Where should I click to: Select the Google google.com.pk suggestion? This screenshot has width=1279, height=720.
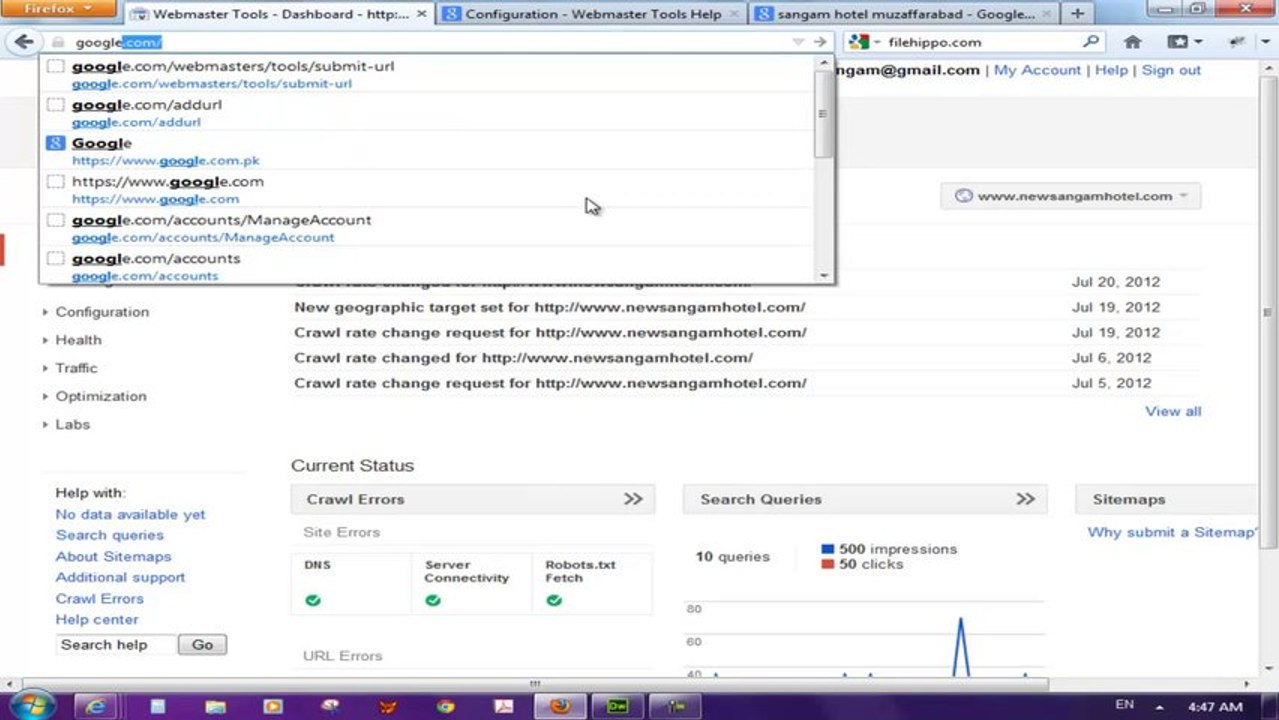point(428,151)
